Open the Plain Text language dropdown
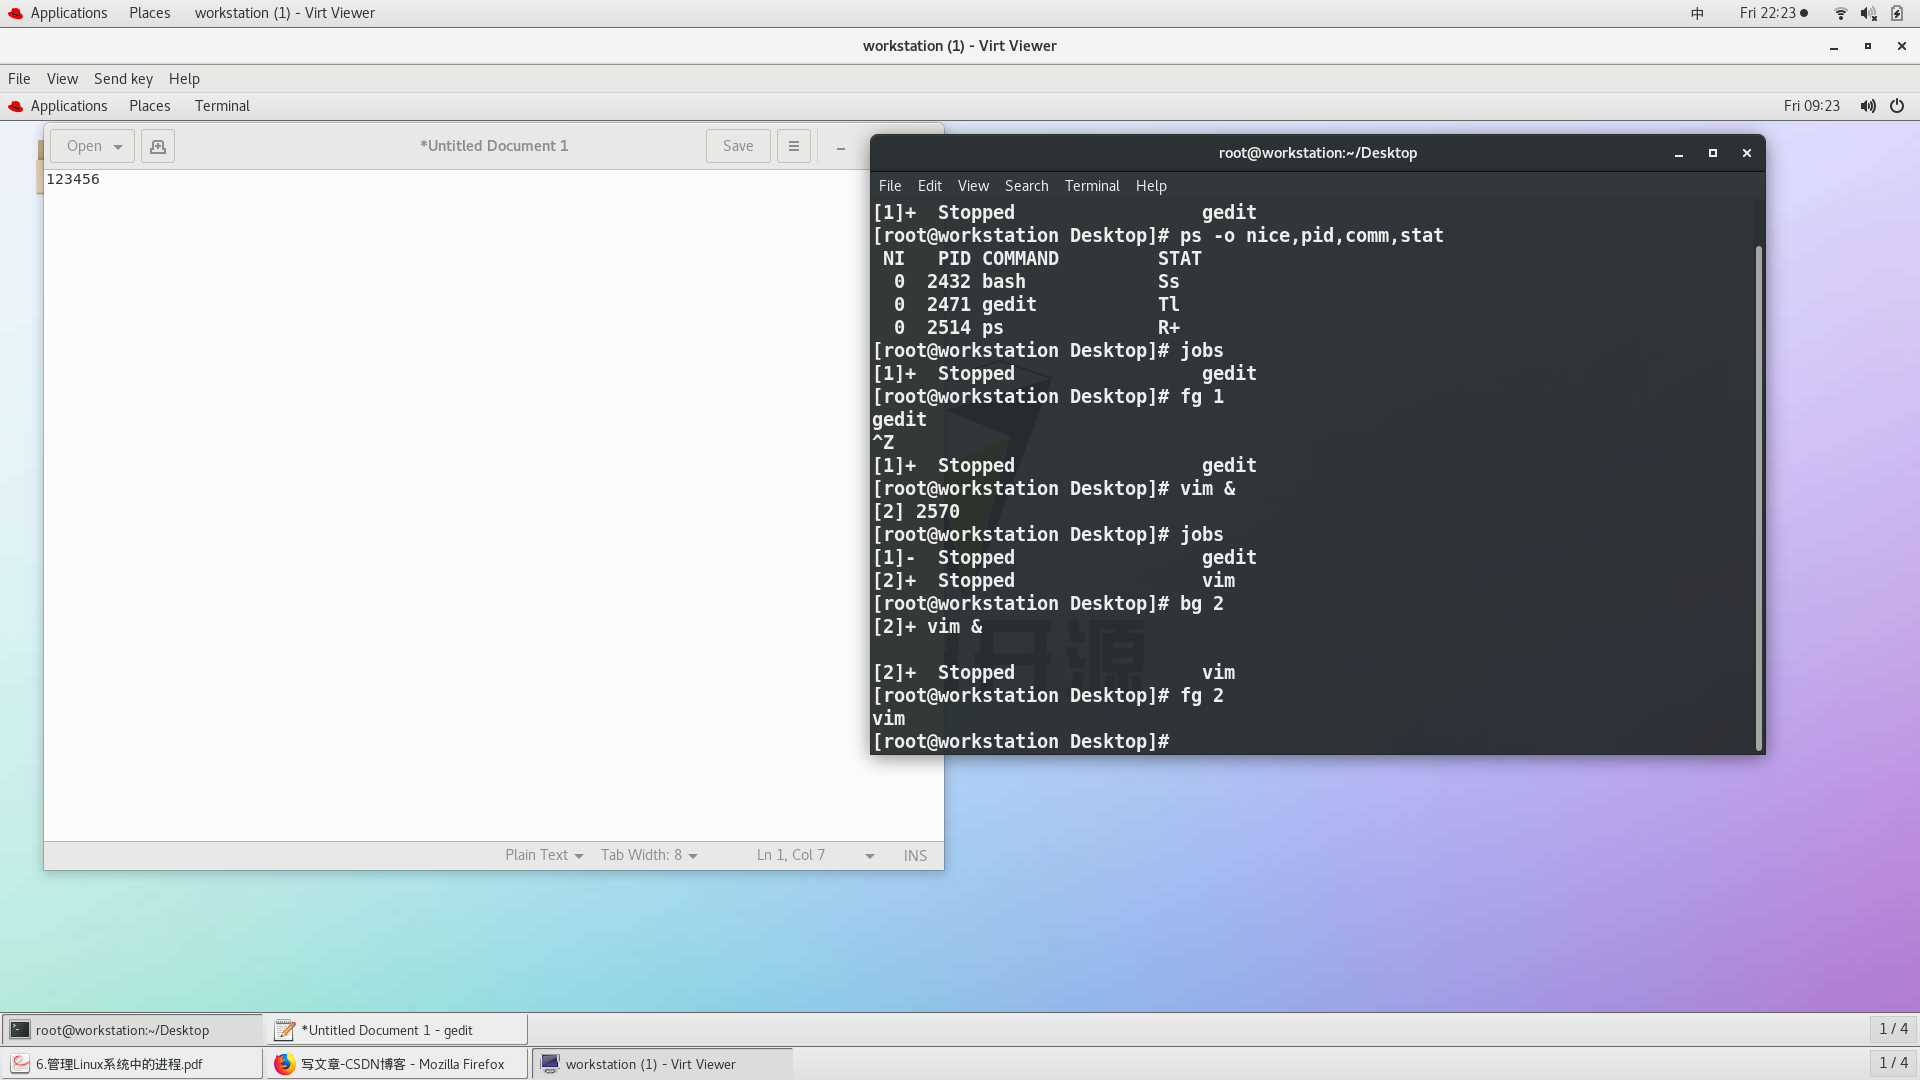This screenshot has height=1080, width=1920. pos(544,855)
